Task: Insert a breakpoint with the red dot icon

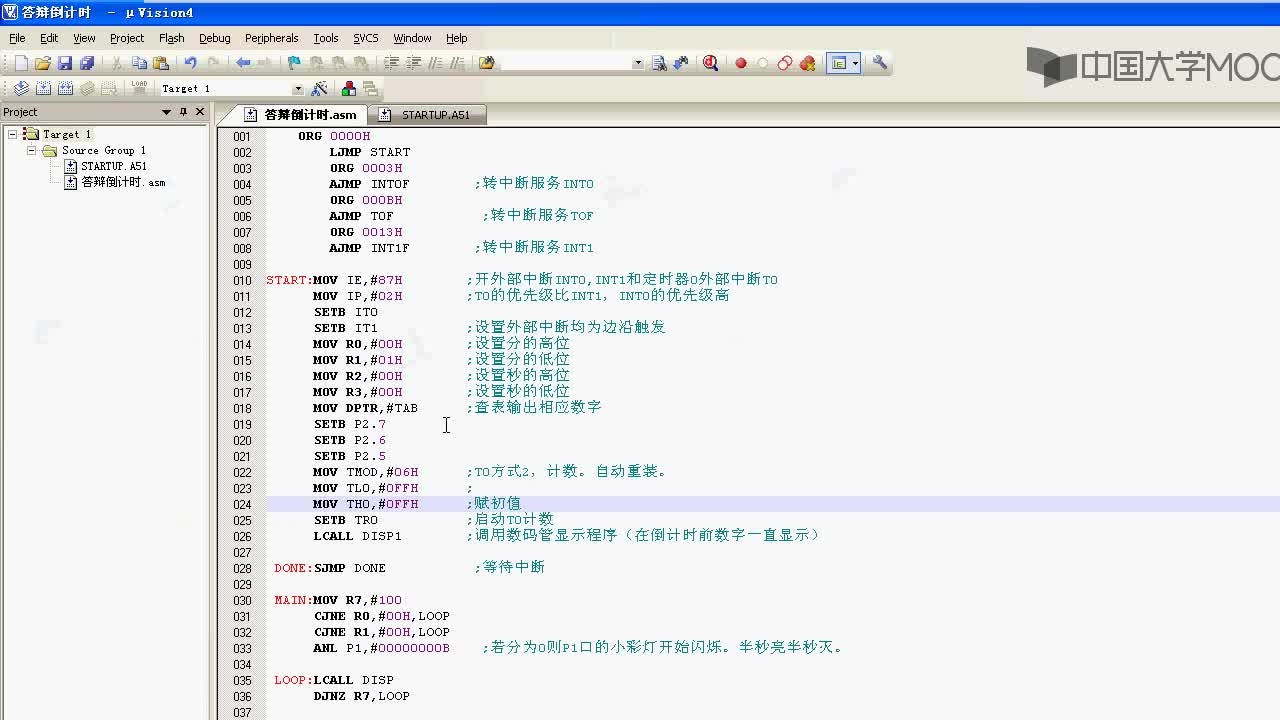Action: tap(741, 63)
